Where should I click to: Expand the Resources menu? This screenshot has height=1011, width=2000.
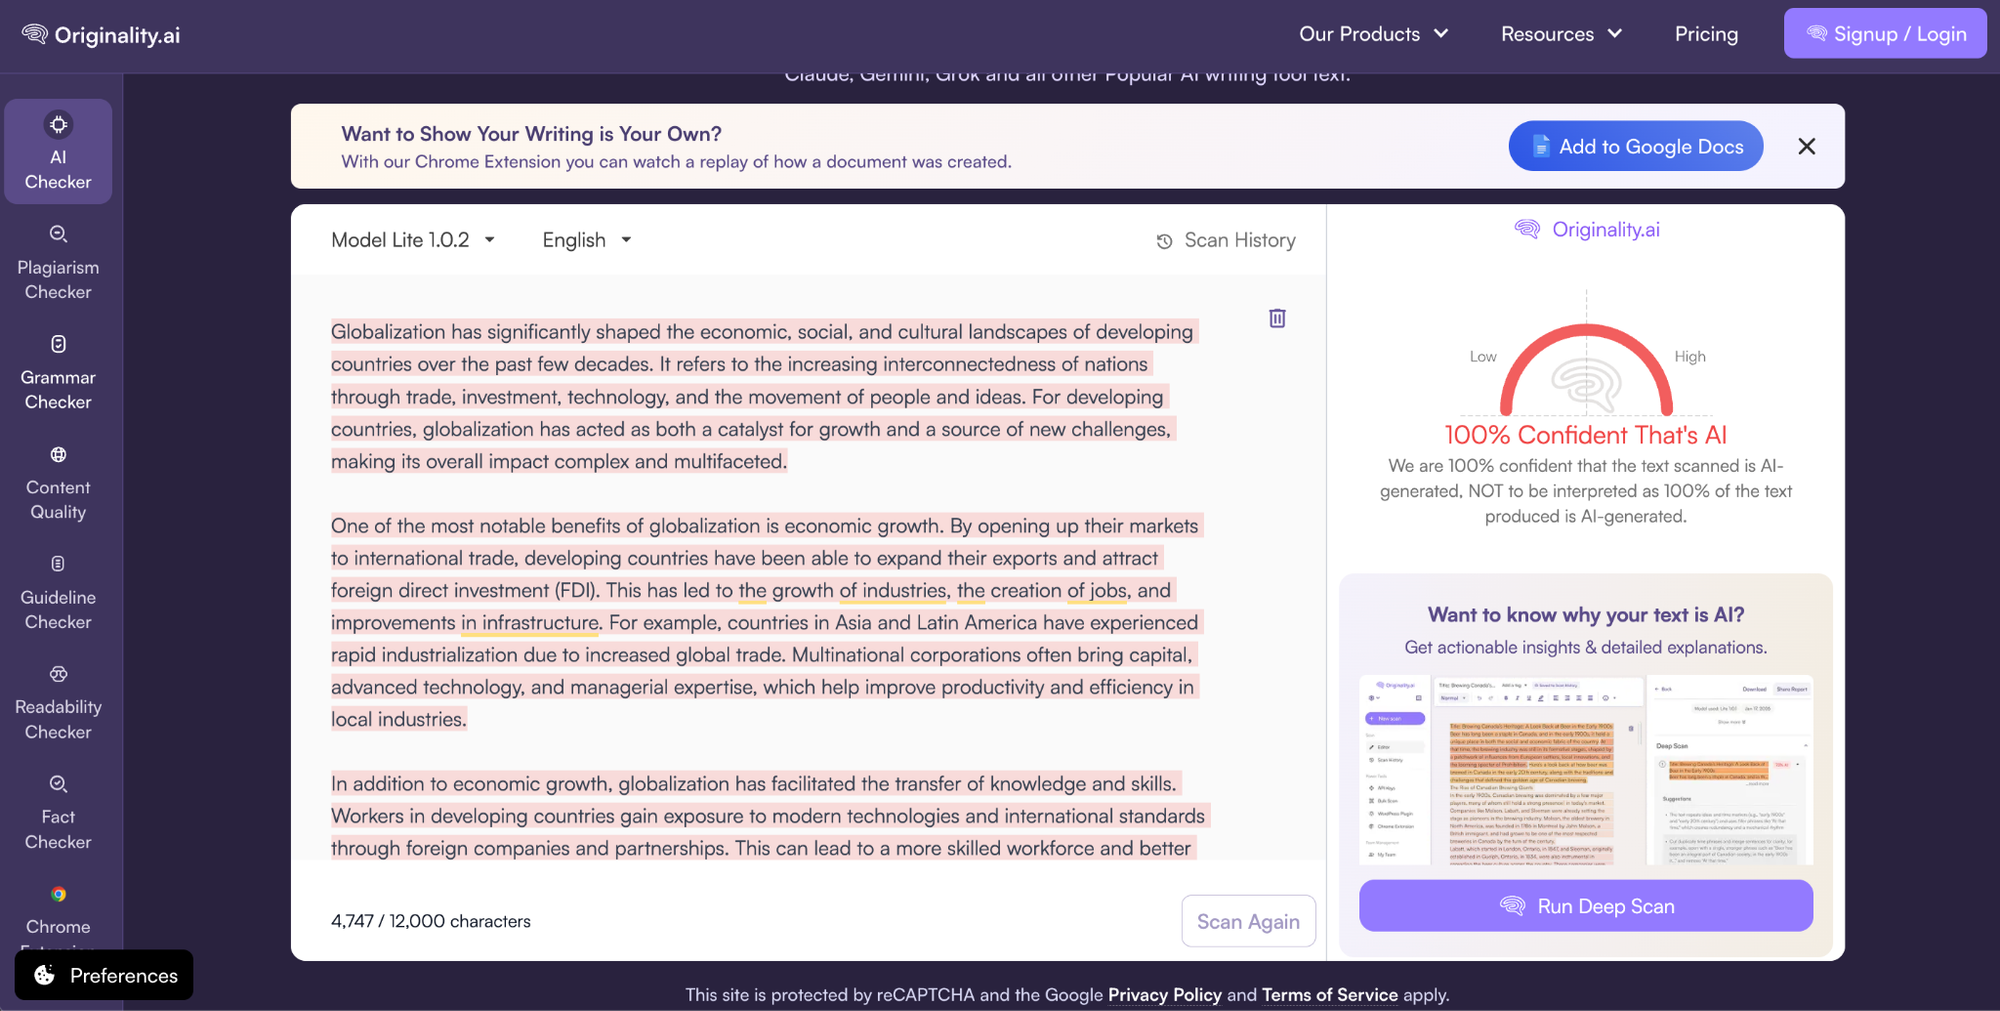coord(1561,34)
